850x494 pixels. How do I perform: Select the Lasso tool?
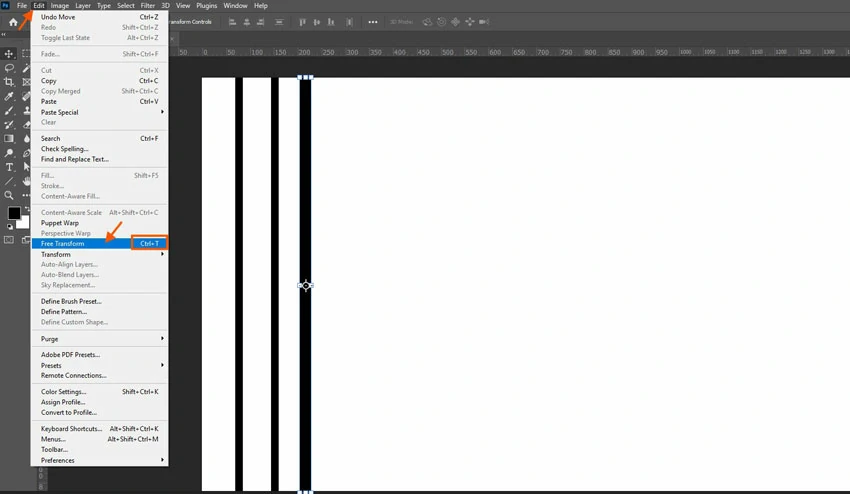9,68
